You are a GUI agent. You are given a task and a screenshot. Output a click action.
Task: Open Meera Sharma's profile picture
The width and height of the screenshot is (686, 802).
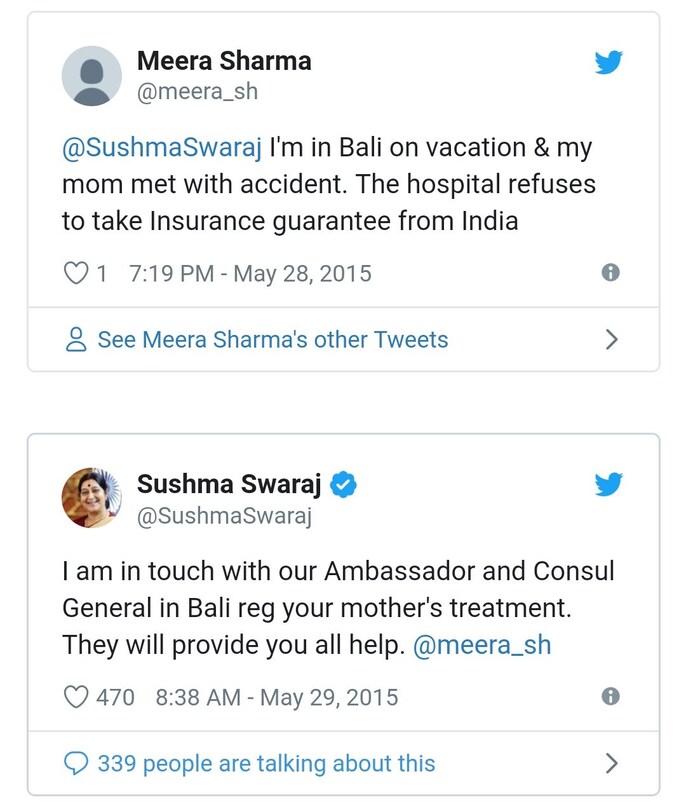coord(92,77)
